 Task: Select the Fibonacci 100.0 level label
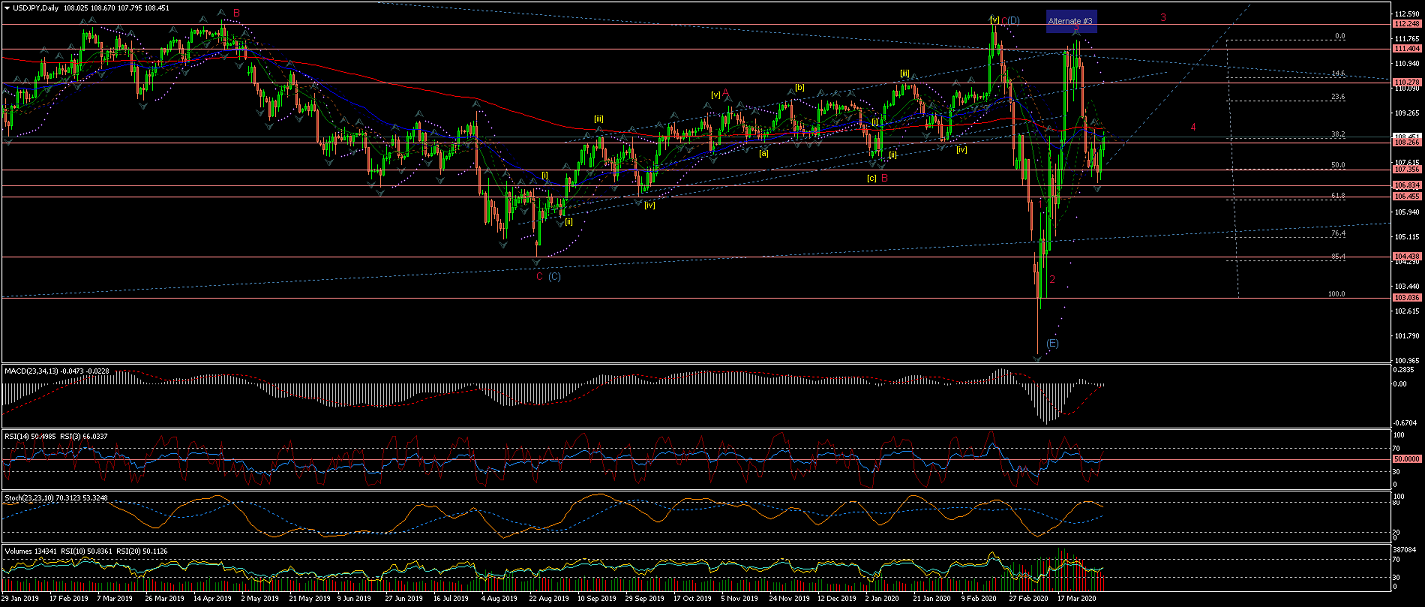click(1336, 294)
